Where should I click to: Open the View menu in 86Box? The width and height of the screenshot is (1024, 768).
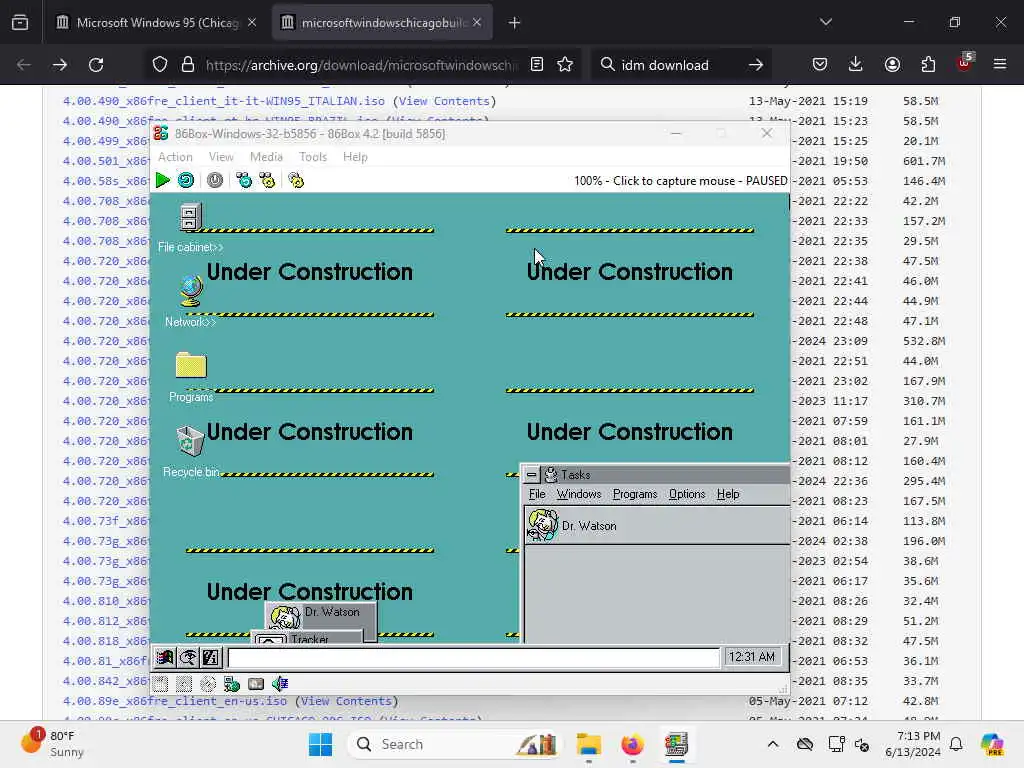pos(221,157)
